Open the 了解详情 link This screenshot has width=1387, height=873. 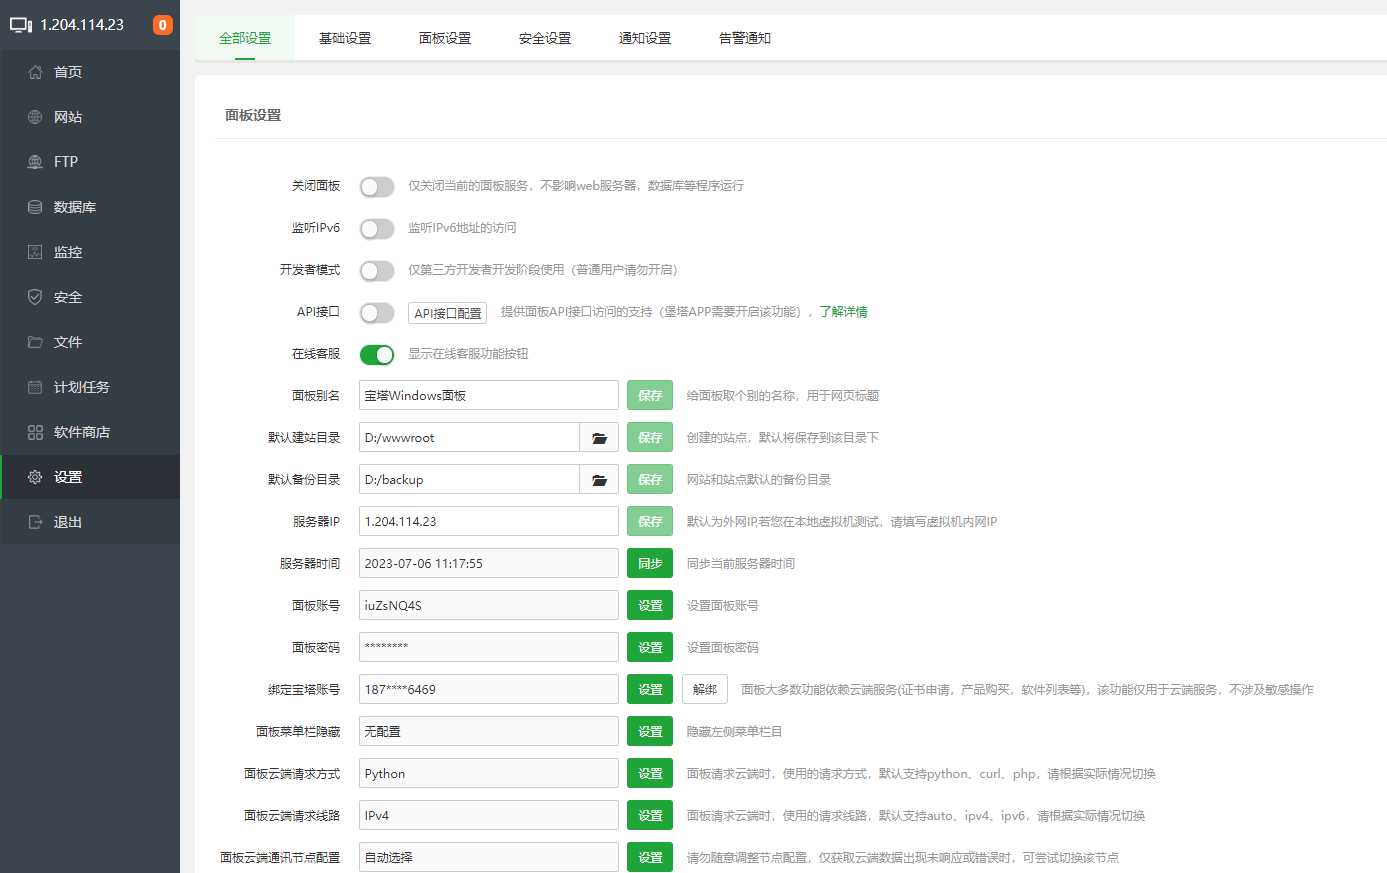pyautogui.click(x=843, y=312)
